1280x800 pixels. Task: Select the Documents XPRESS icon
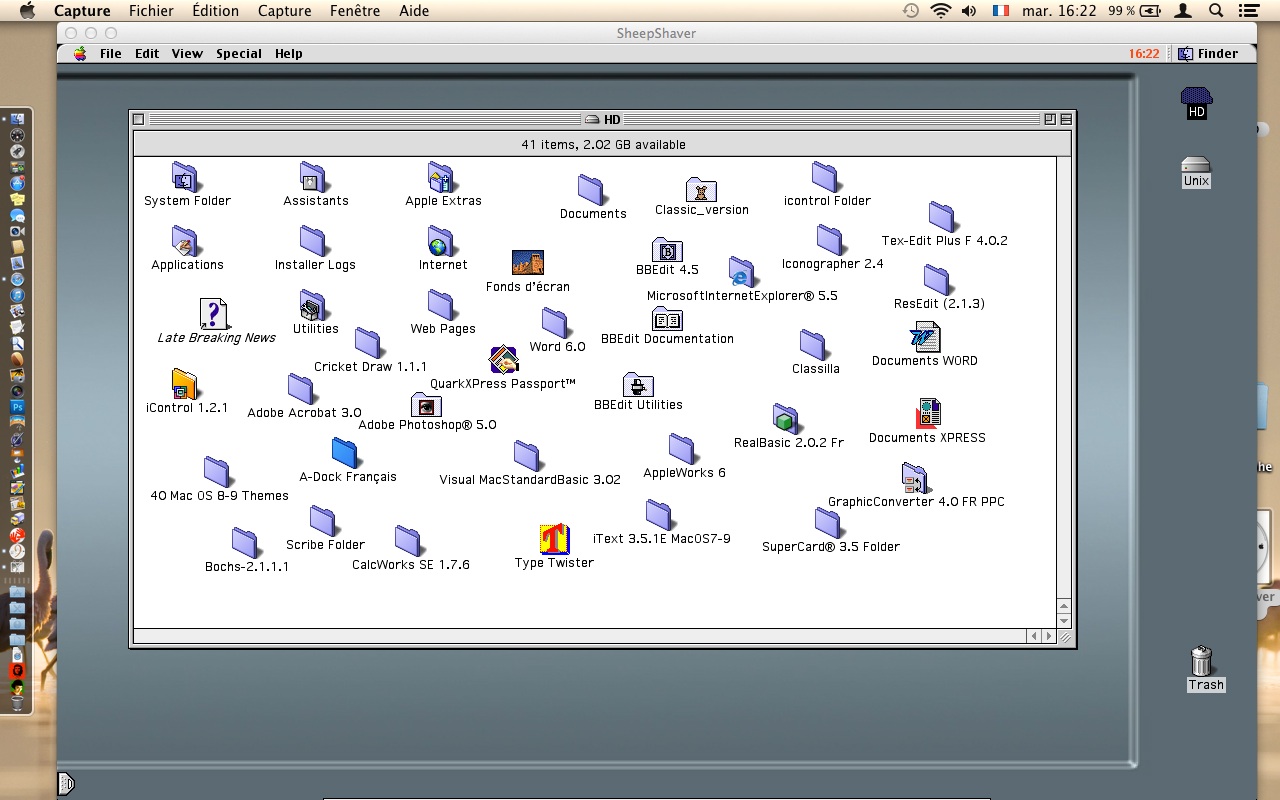928,414
